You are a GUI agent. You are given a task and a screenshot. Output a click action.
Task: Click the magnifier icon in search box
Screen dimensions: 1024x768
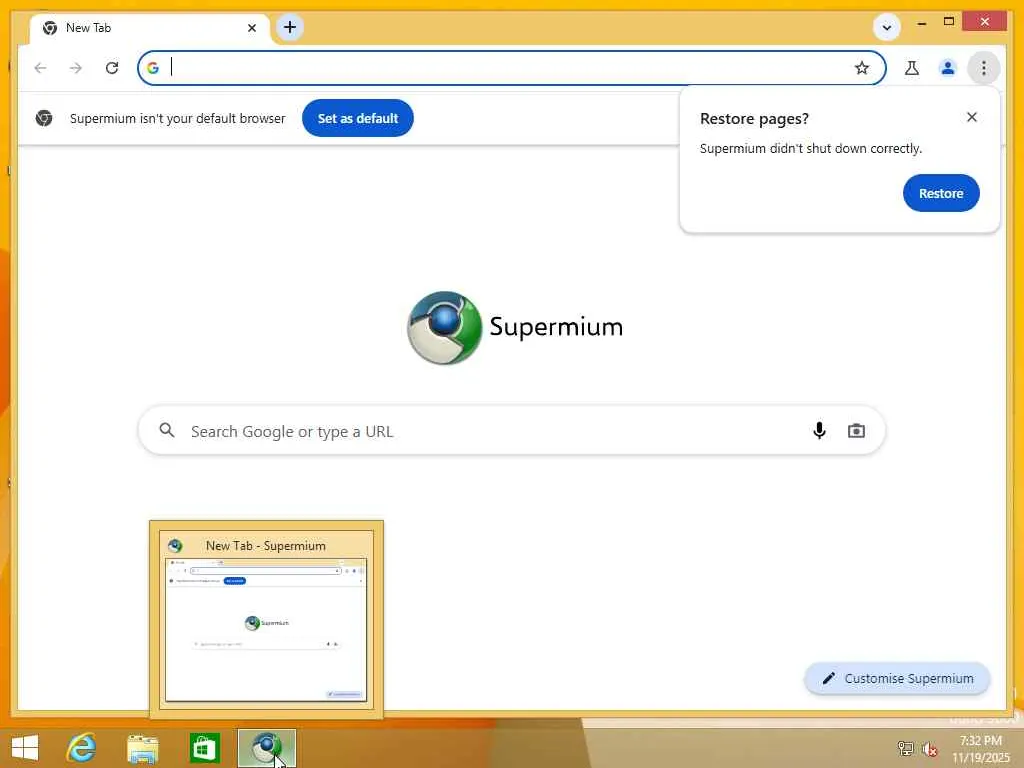coord(167,430)
